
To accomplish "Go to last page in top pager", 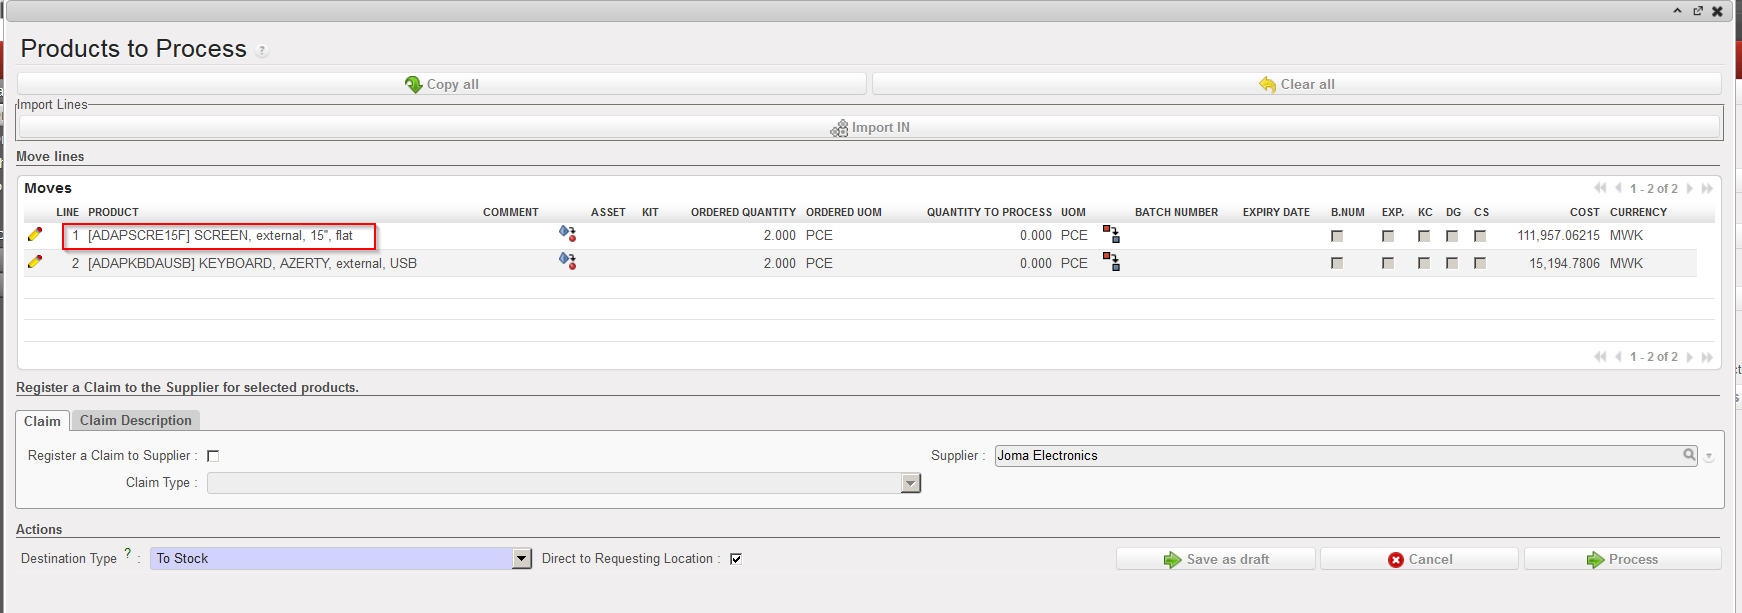I will (1707, 188).
